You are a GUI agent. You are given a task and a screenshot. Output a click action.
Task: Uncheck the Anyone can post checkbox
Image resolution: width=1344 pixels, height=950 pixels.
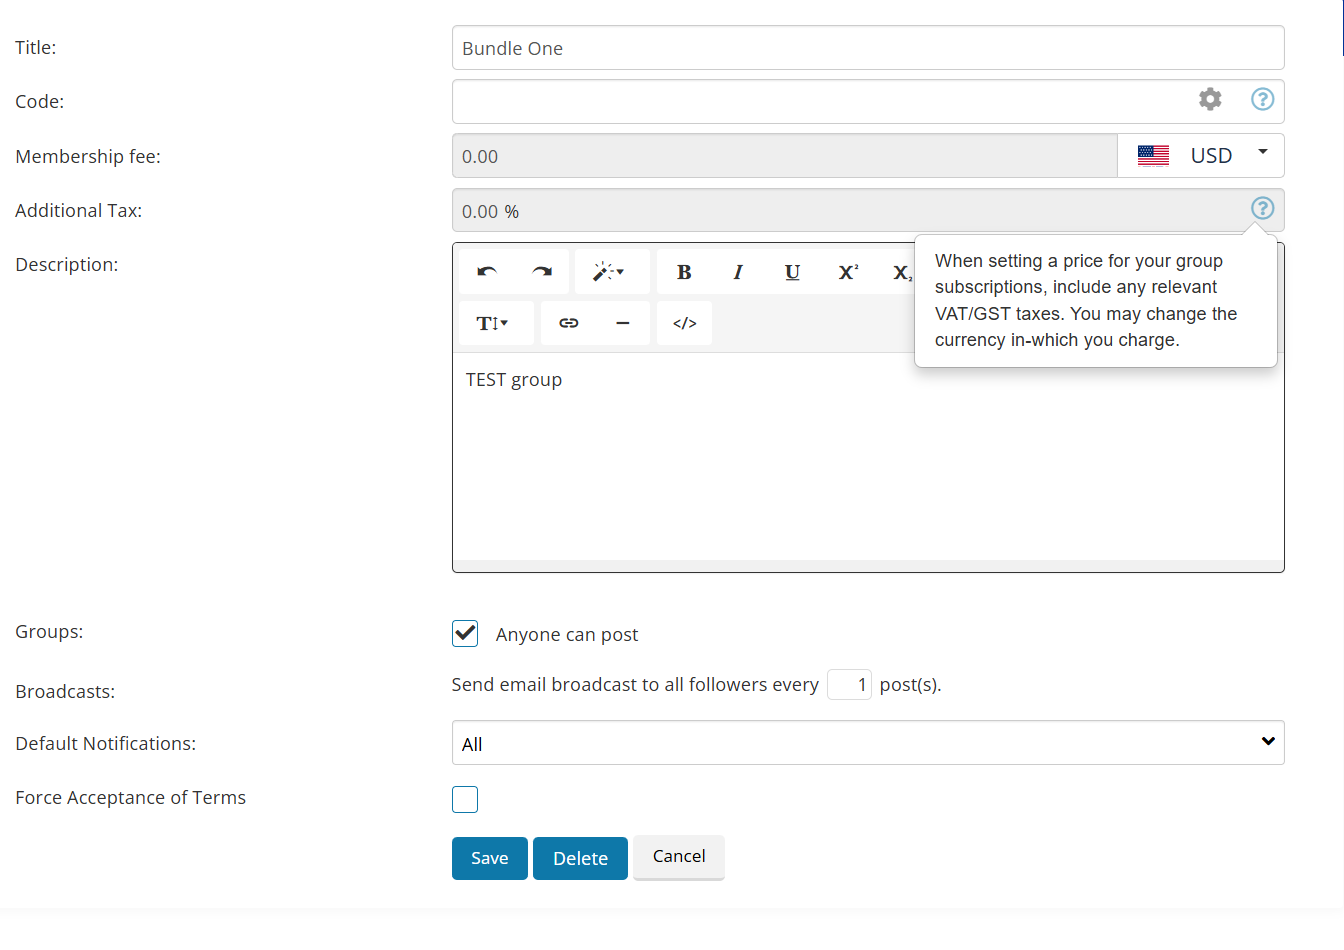tap(465, 633)
